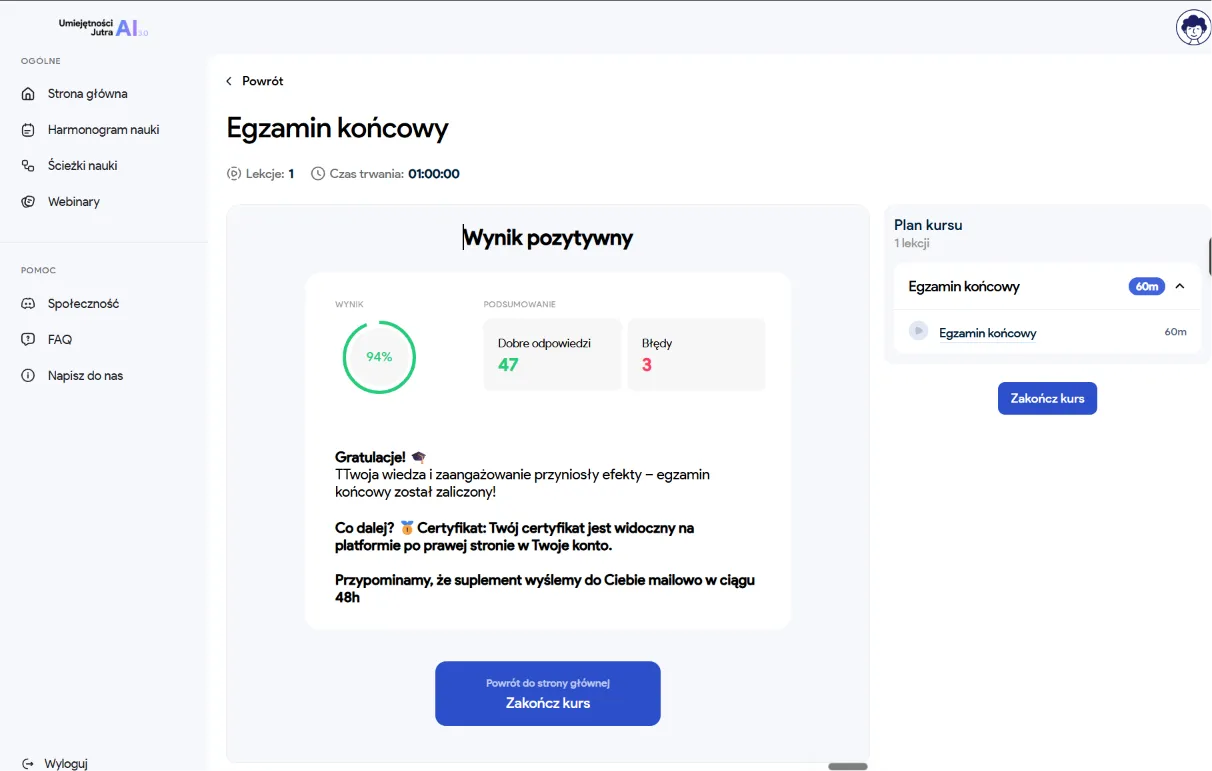The height and width of the screenshot is (771, 1212).
Task: Click the Powrót back link
Action: (x=263, y=81)
